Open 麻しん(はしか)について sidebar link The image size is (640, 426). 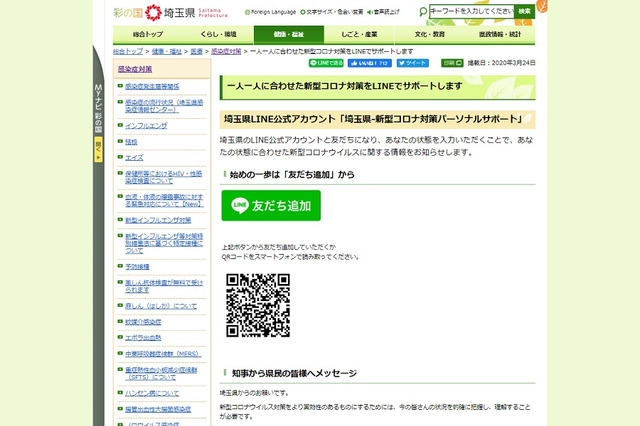[161, 306]
